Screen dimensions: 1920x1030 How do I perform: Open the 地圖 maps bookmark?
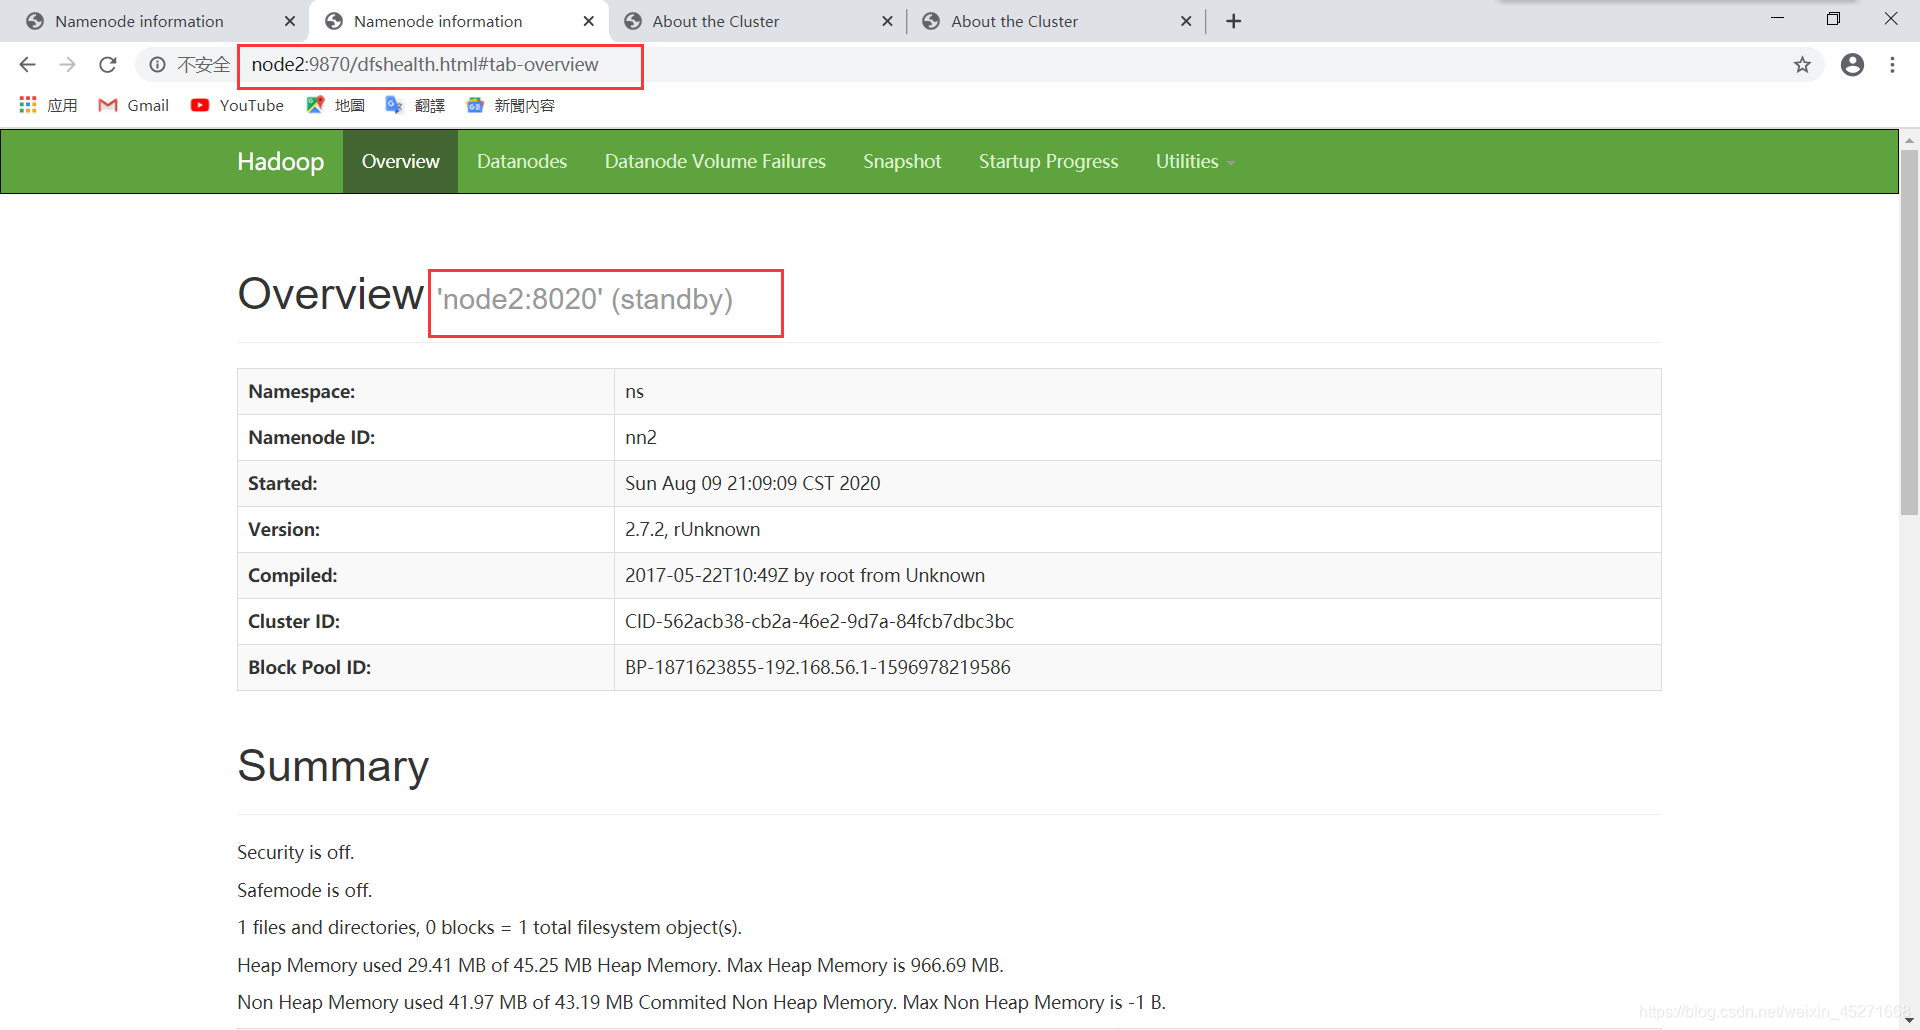[335, 105]
